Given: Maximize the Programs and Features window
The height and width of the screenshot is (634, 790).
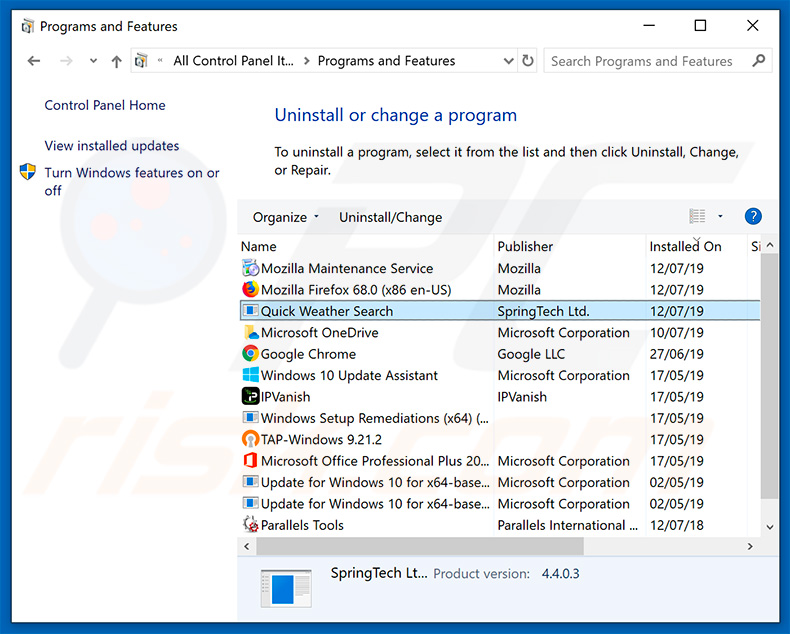Looking at the screenshot, I should 700,25.
